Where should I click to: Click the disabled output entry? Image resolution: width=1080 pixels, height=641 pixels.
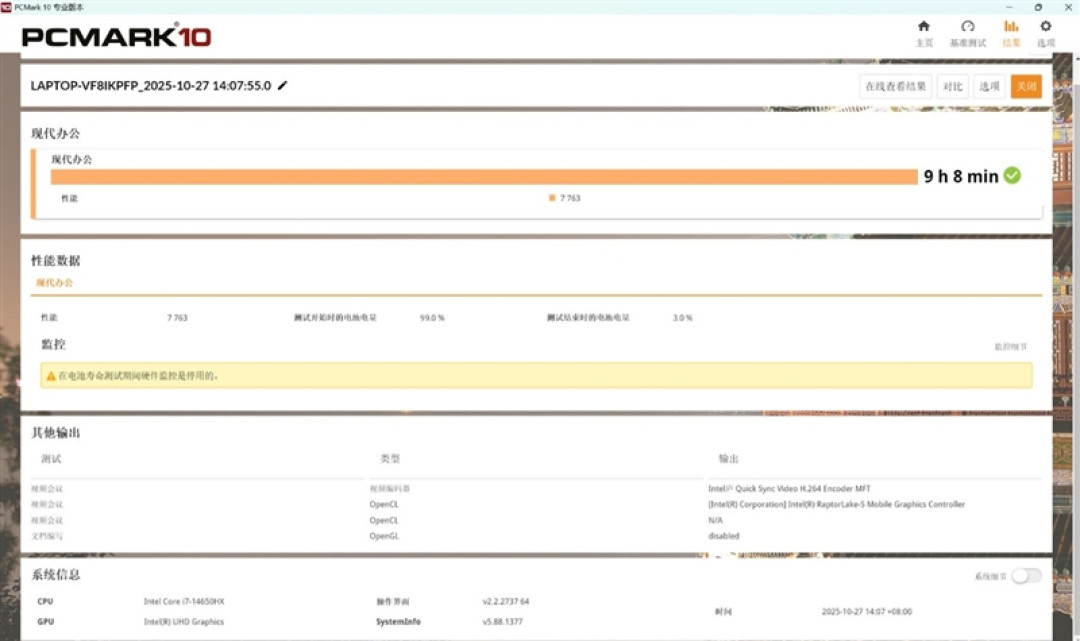tap(724, 536)
